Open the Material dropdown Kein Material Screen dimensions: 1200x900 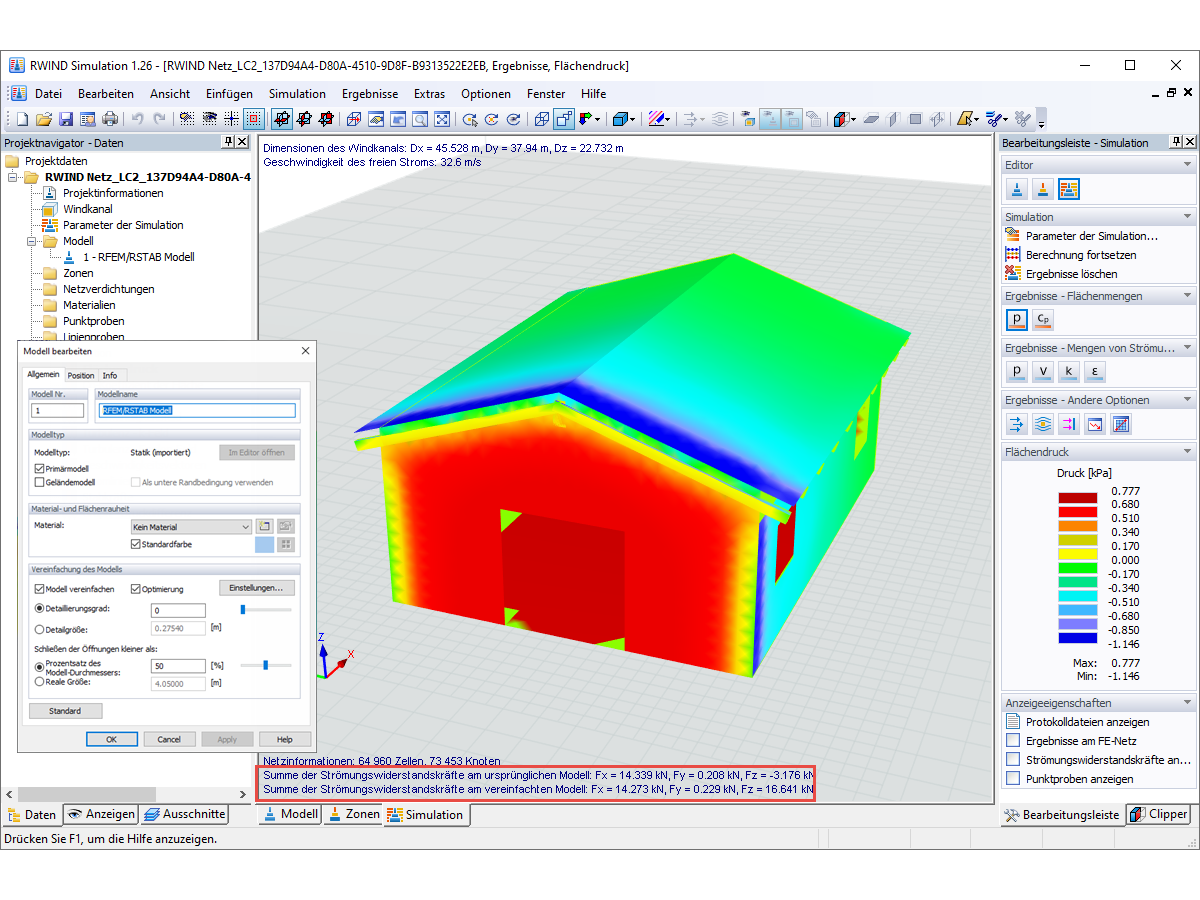pos(191,526)
